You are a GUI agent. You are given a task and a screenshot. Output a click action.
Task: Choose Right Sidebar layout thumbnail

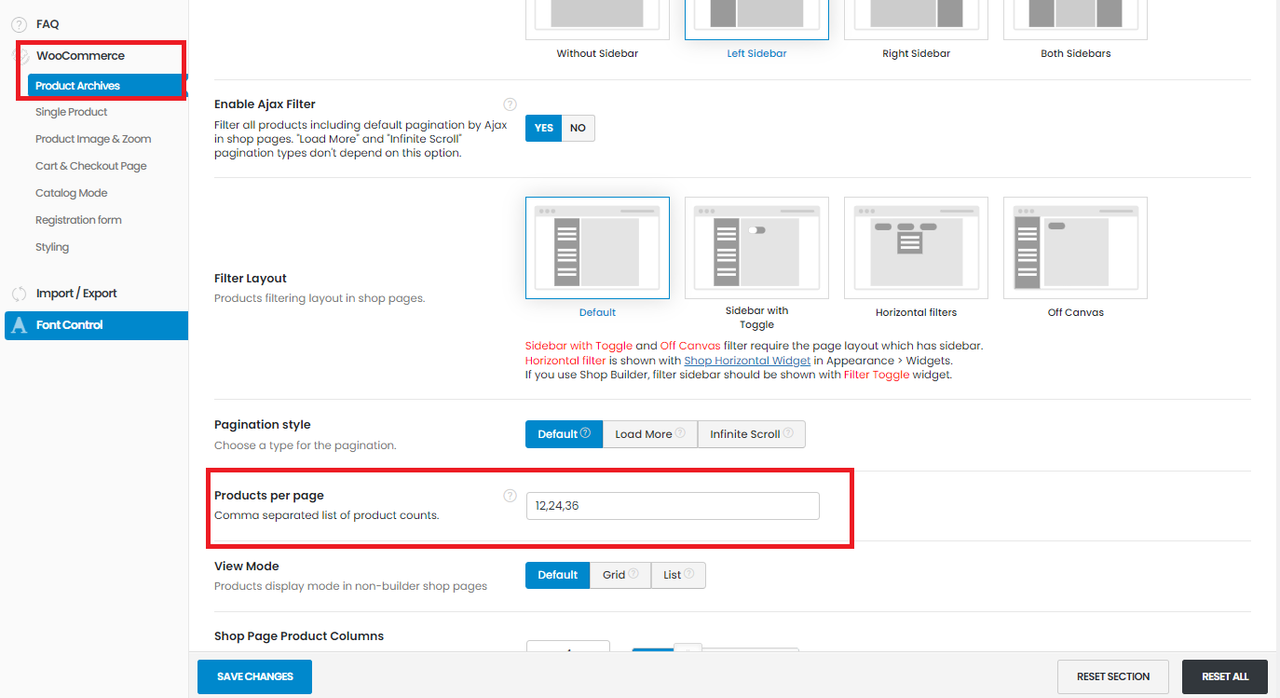coord(916,20)
